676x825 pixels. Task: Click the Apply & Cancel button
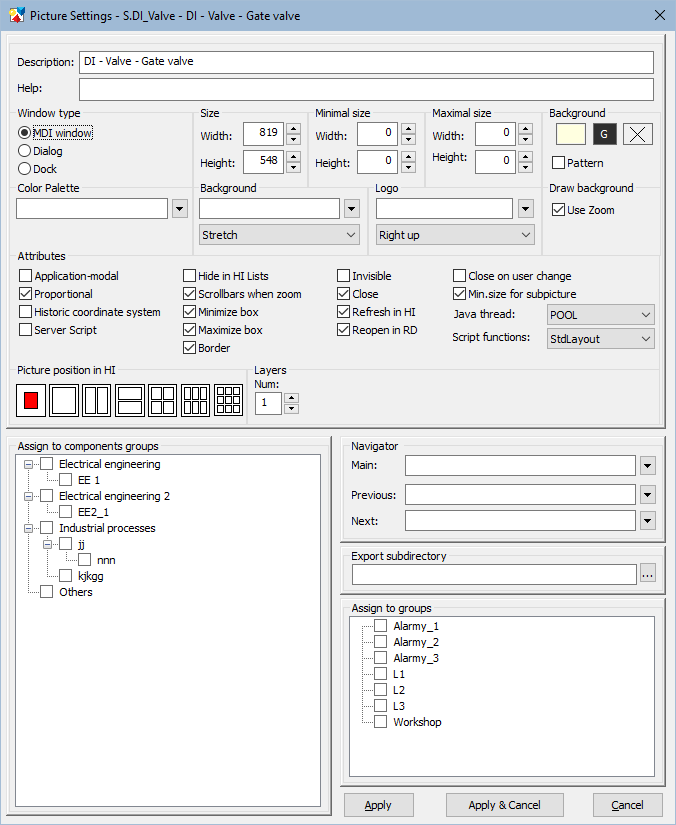tap(504, 805)
